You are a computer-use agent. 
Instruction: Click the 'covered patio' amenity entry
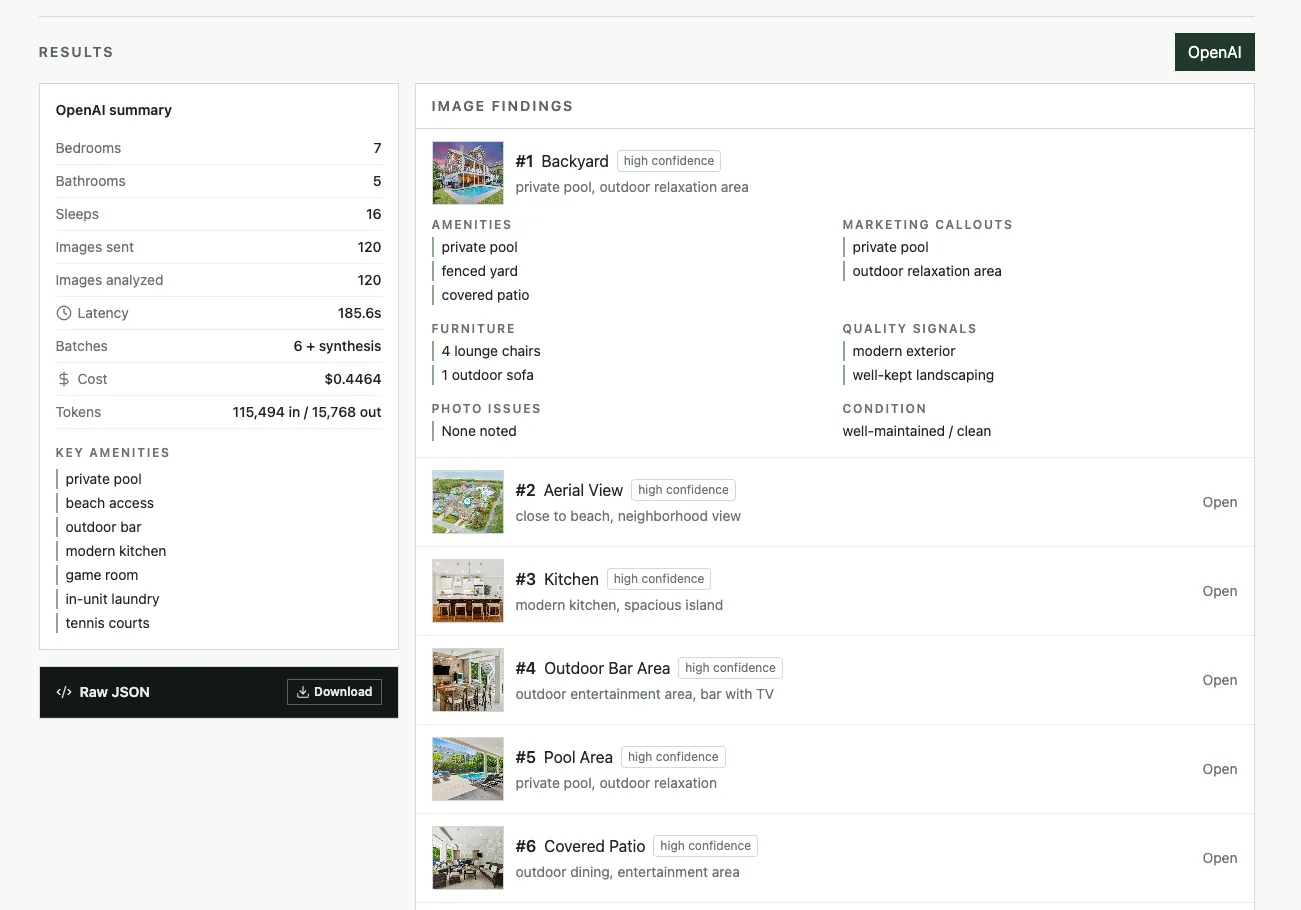click(x=485, y=295)
